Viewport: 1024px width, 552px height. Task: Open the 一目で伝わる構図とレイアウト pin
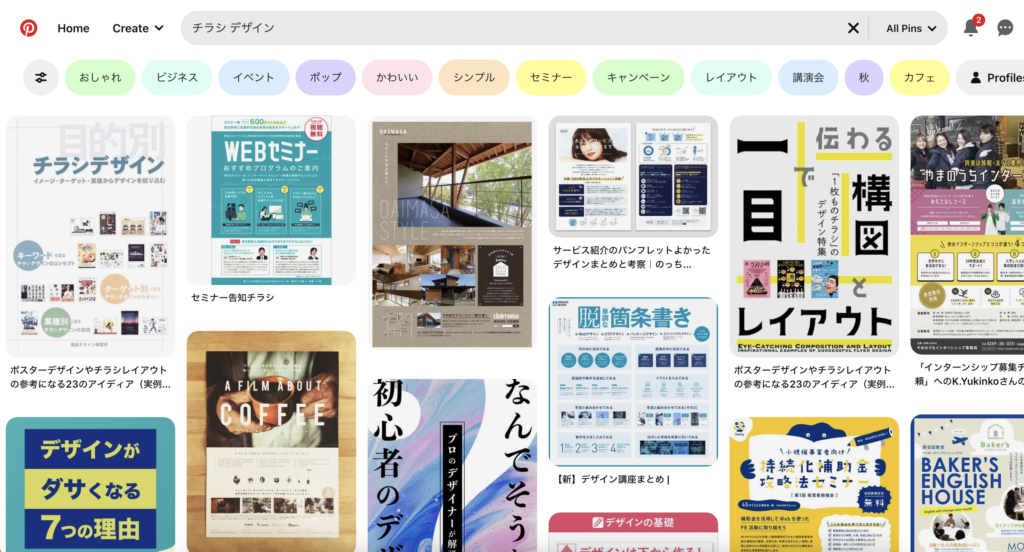(x=814, y=236)
